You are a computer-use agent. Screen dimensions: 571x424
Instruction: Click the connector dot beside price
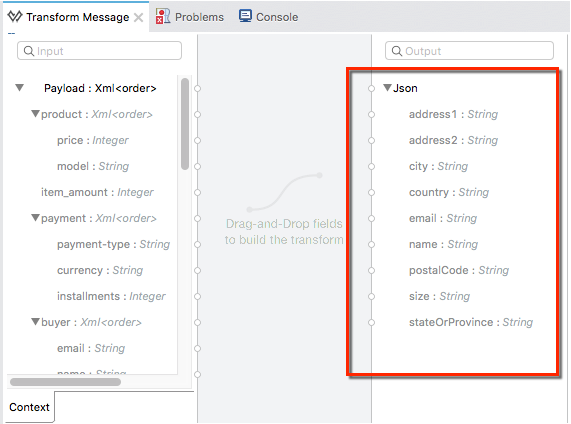click(197, 140)
